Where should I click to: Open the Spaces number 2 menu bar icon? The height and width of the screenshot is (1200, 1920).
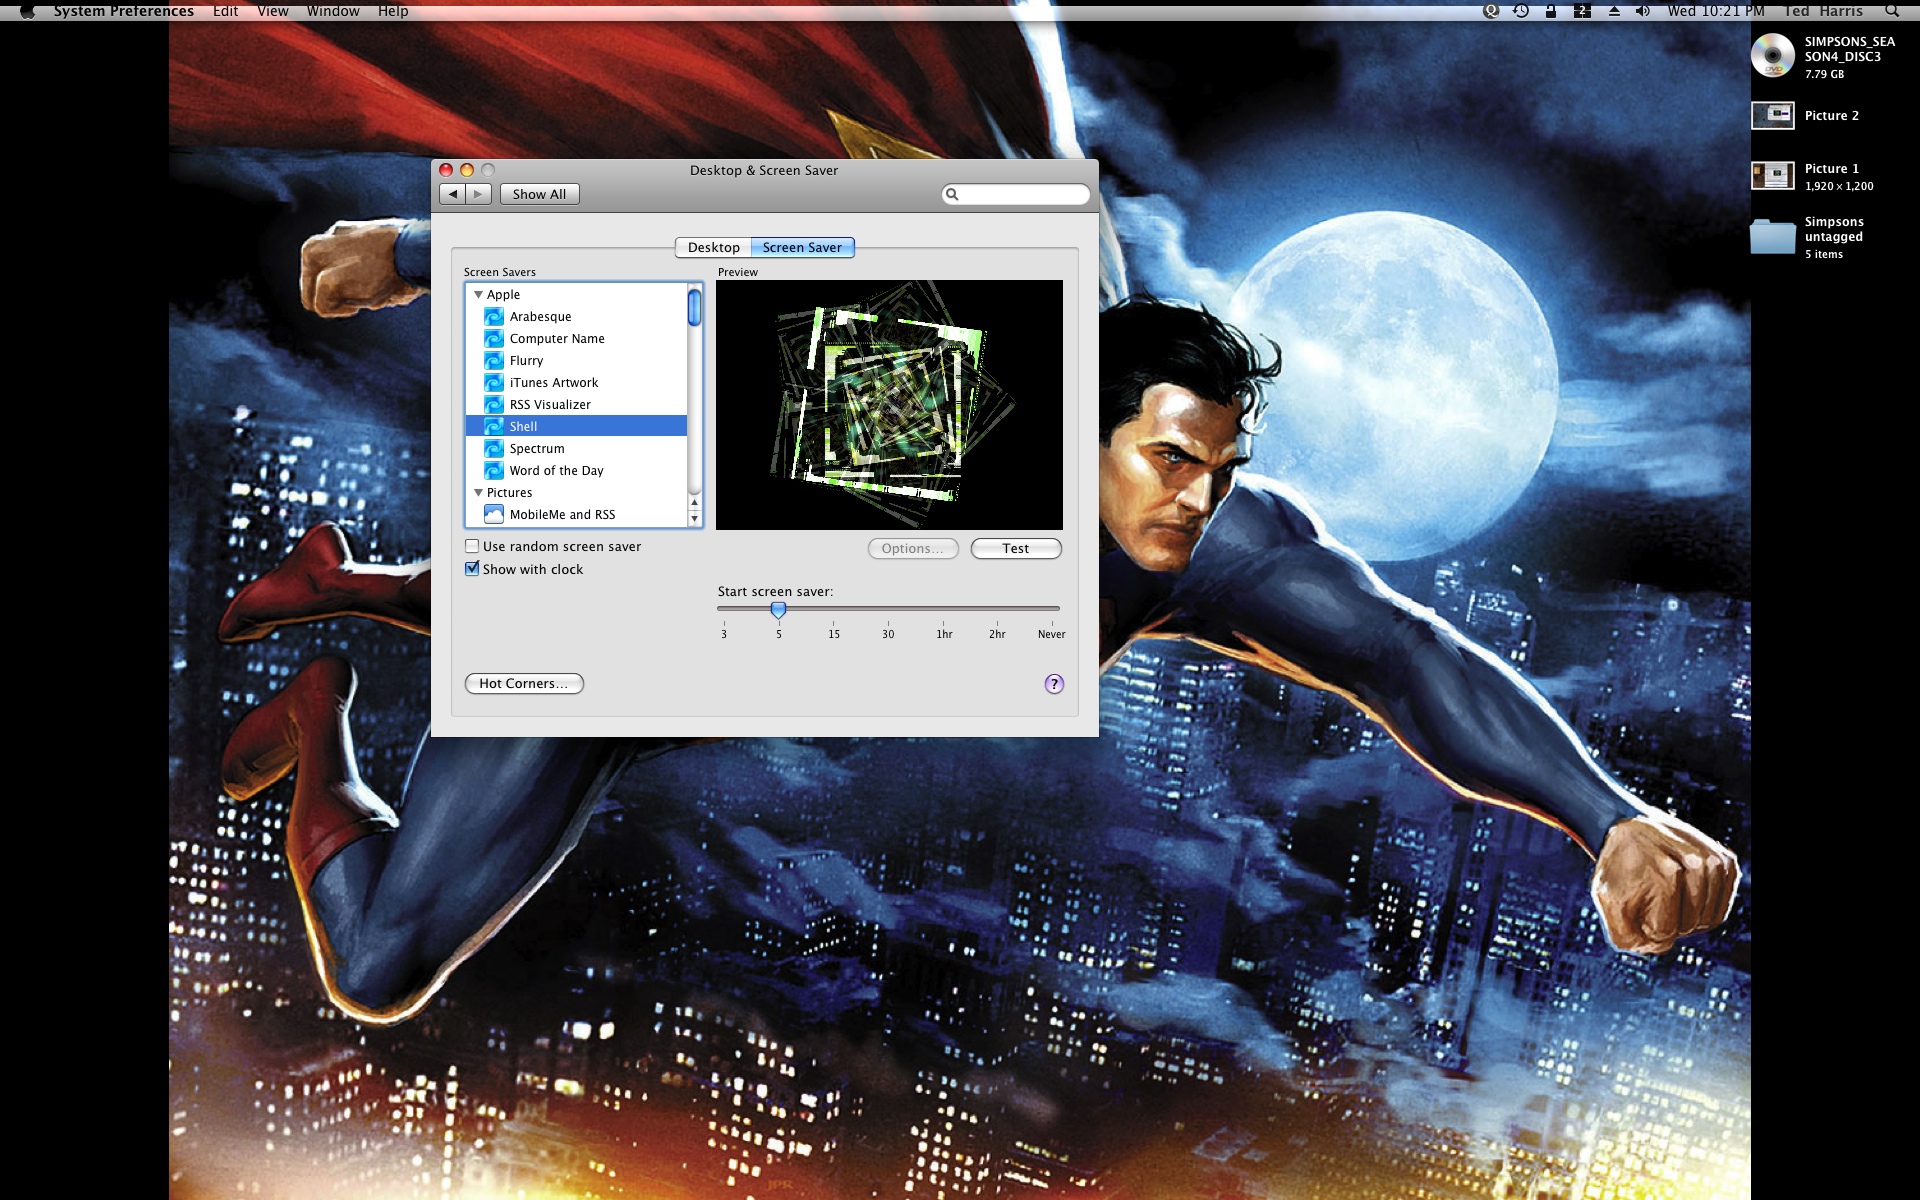[1582, 11]
